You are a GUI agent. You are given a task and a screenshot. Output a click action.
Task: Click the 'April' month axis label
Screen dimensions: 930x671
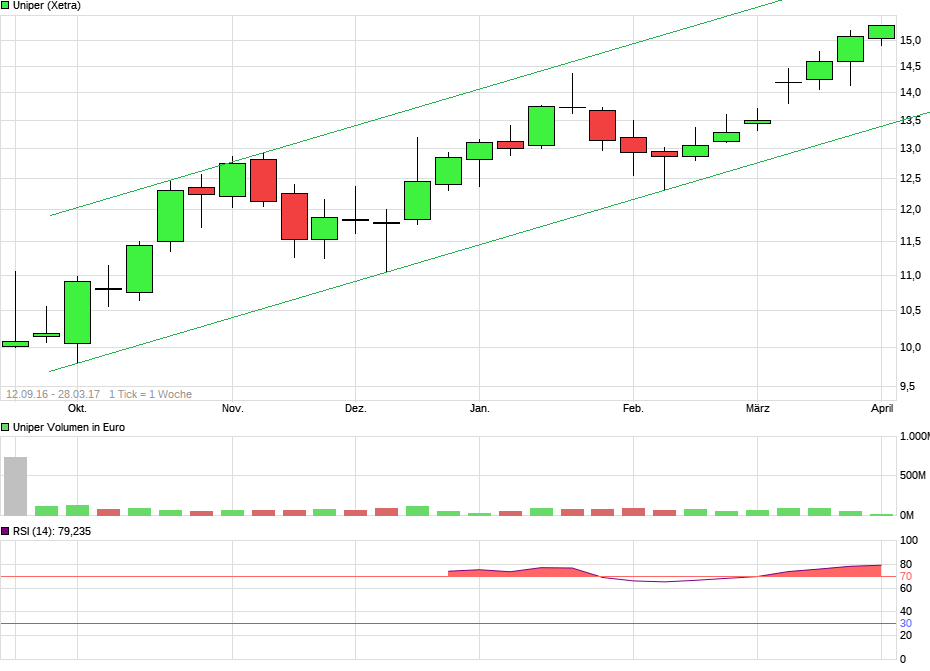point(882,408)
